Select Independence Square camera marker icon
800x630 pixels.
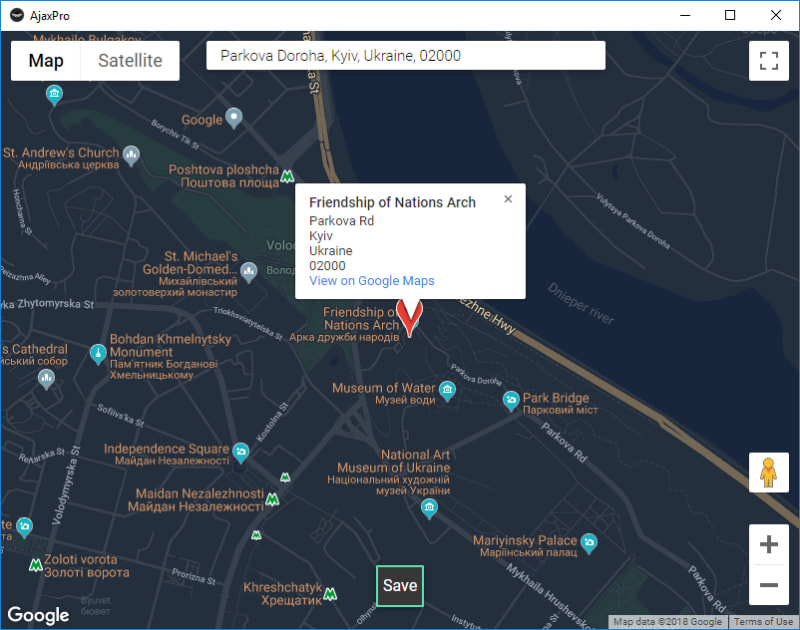(x=240, y=452)
